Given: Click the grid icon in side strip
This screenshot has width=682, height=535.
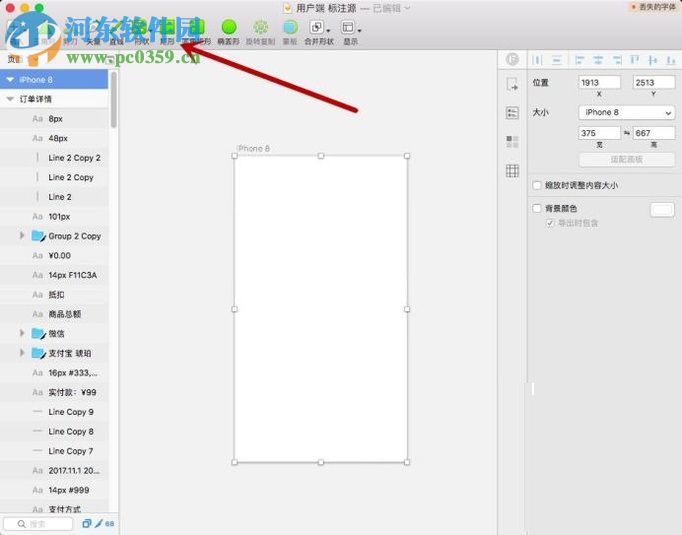Looking at the screenshot, I should point(512,171).
